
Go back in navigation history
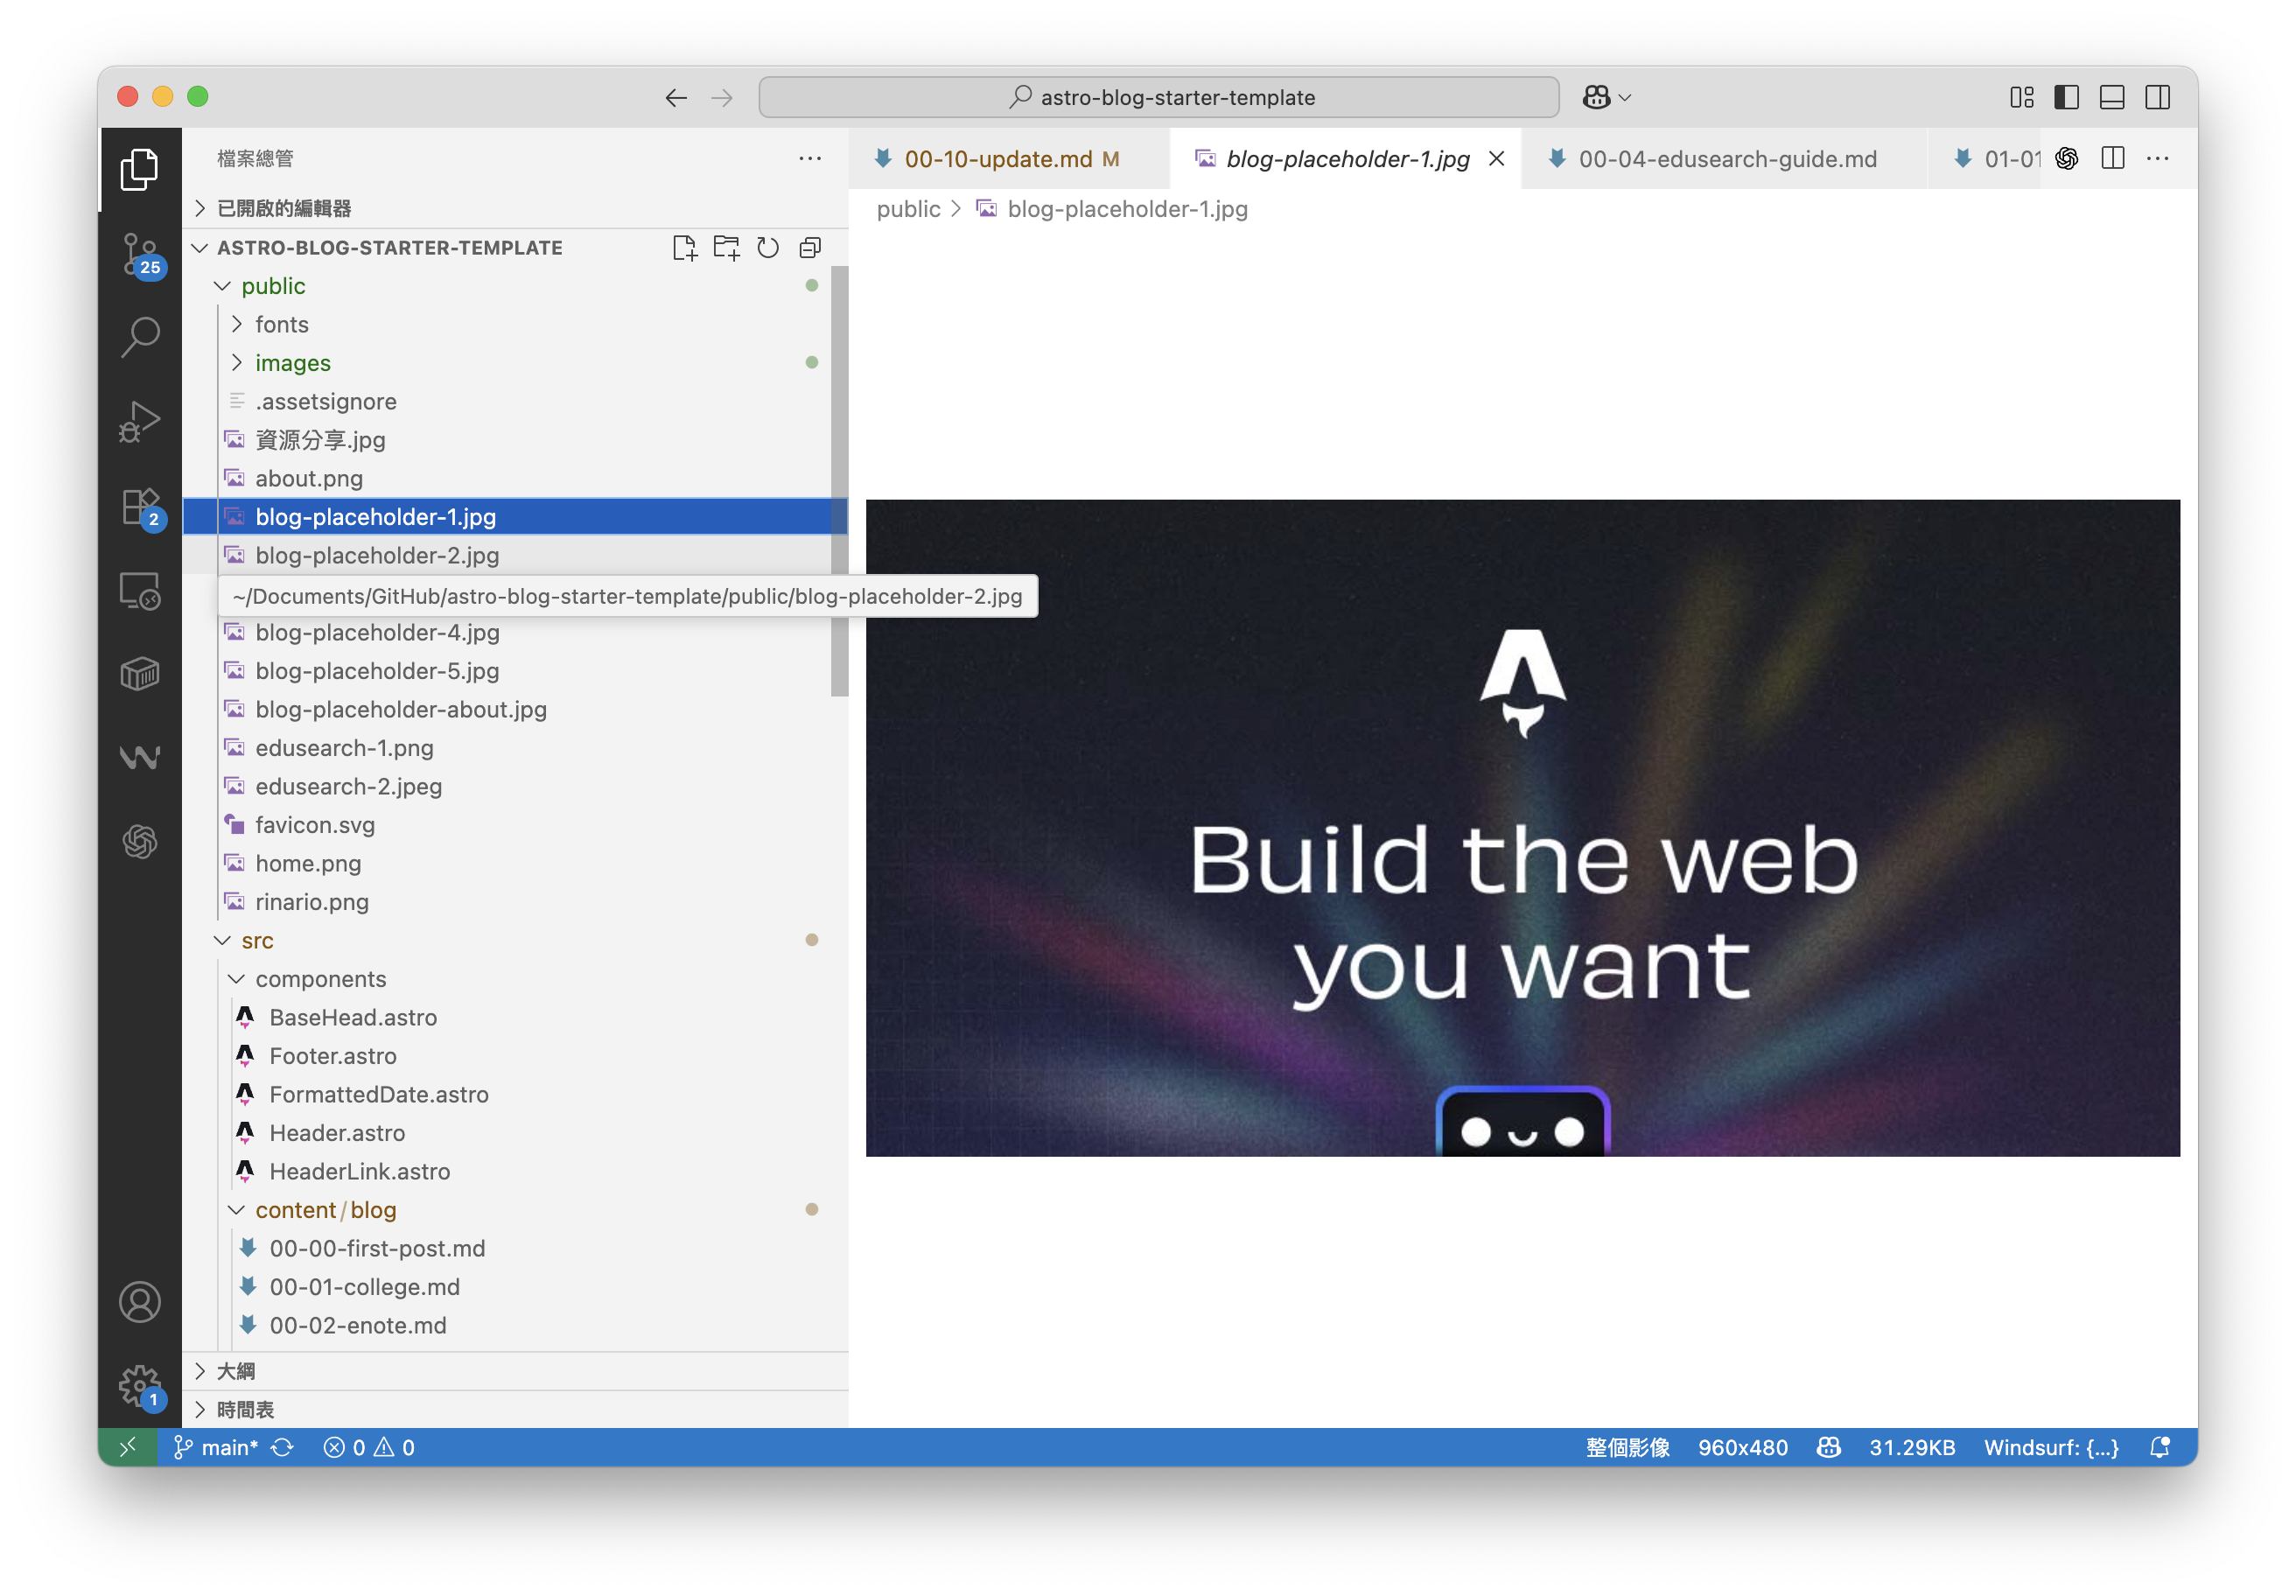[676, 97]
